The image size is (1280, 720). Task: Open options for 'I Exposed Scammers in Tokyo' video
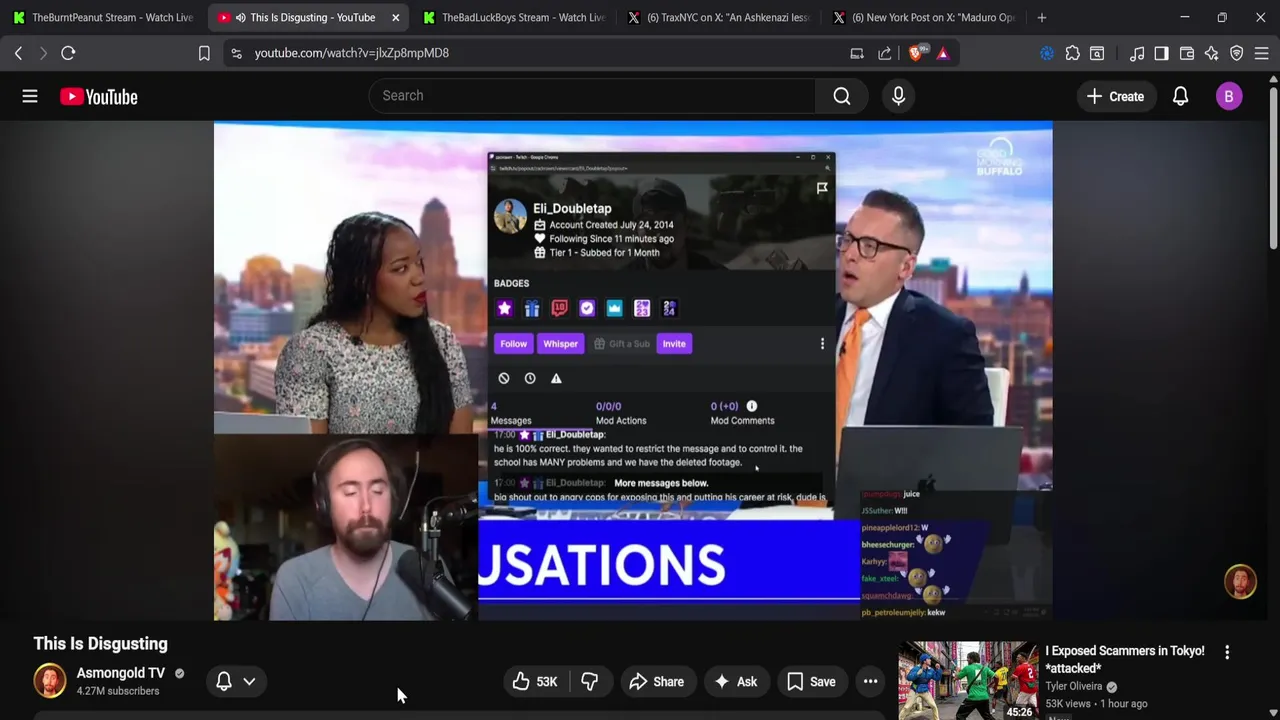point(1227,652)
